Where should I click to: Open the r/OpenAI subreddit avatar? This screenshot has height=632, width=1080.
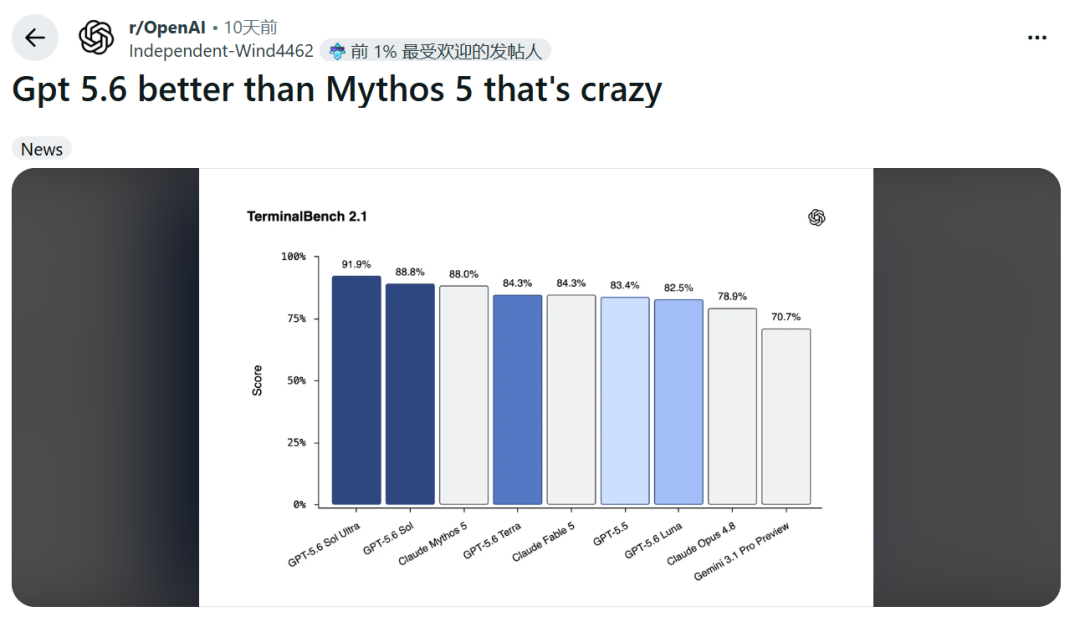(x=96, y=37)
